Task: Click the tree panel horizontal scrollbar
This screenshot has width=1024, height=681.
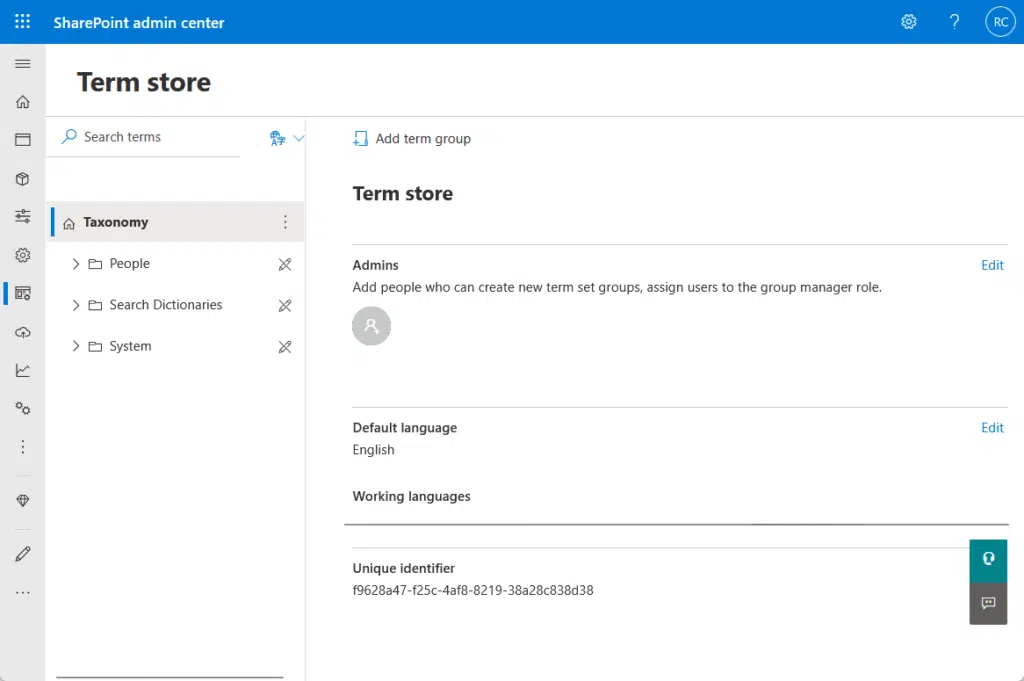Action: pyautogui.click(x=170, y=677)
